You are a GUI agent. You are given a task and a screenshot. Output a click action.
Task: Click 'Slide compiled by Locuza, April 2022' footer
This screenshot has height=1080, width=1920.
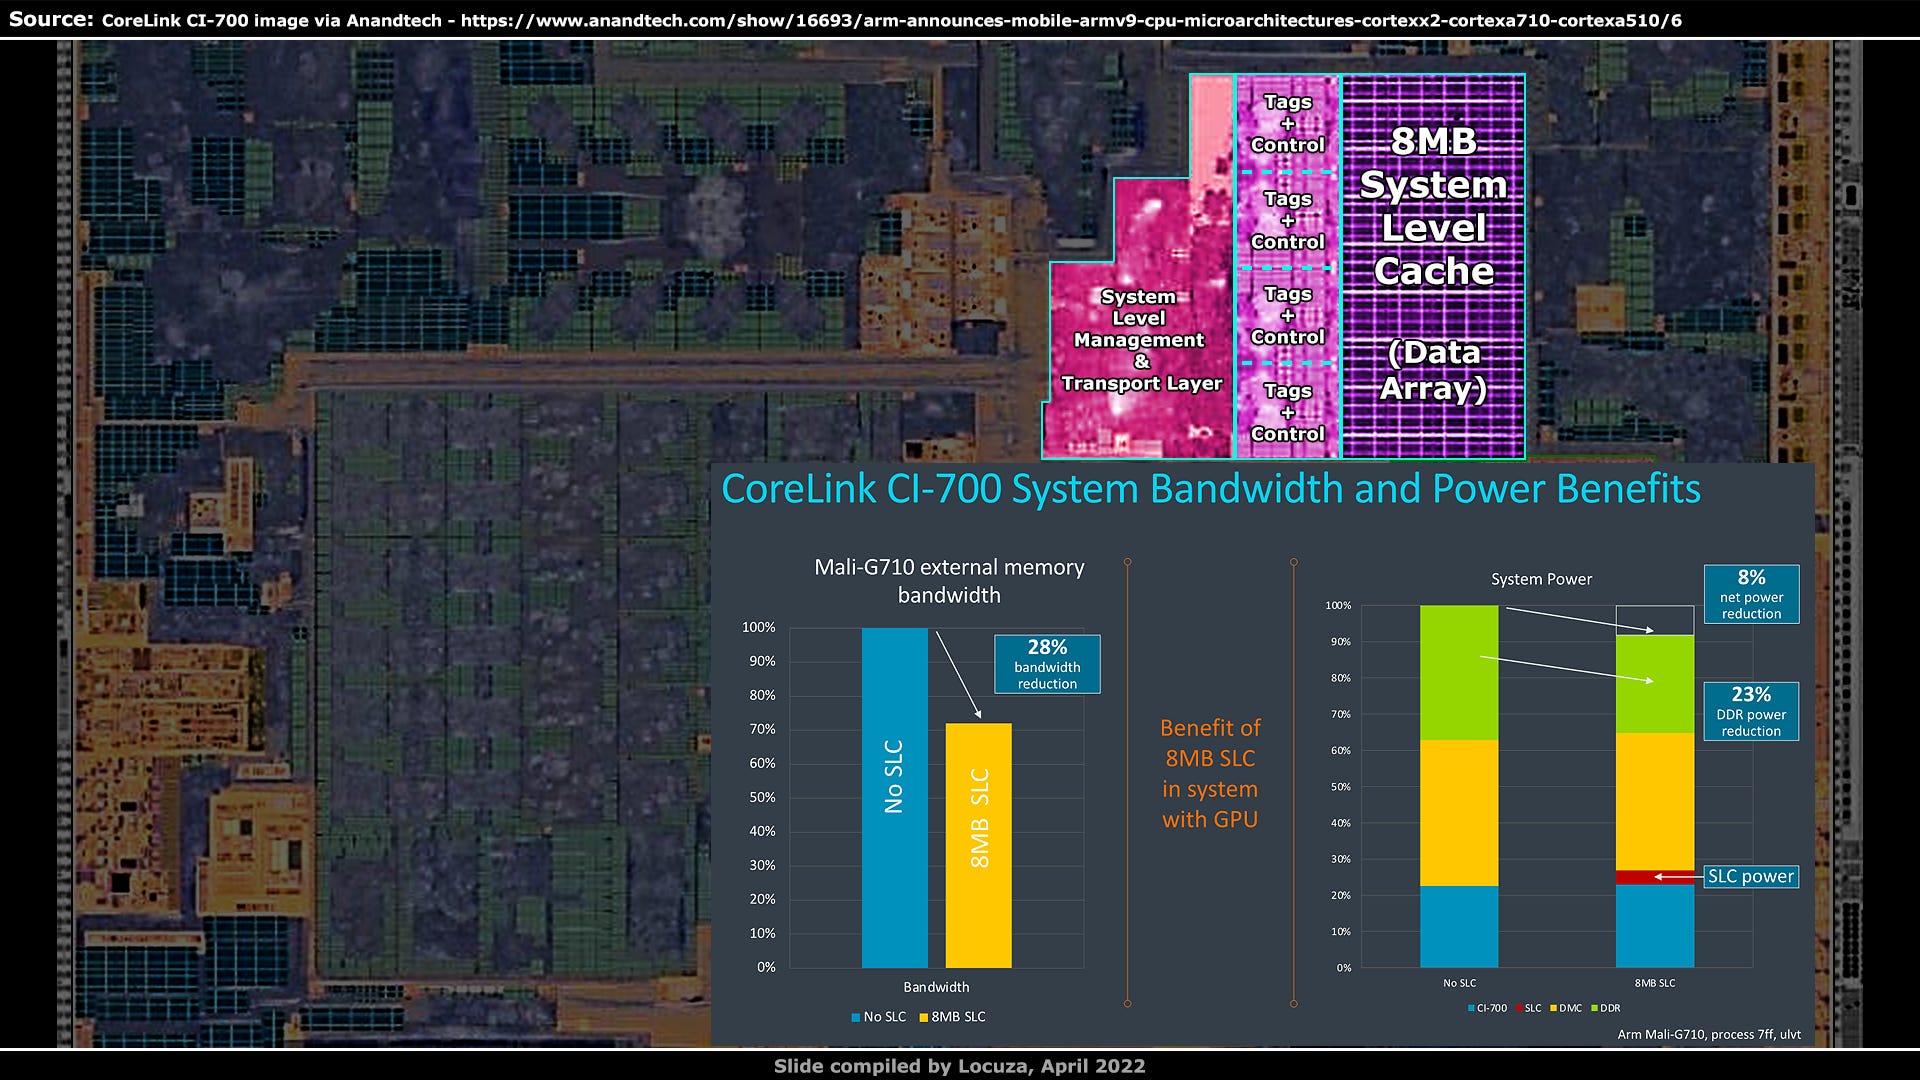click(x=959, y=1066)
